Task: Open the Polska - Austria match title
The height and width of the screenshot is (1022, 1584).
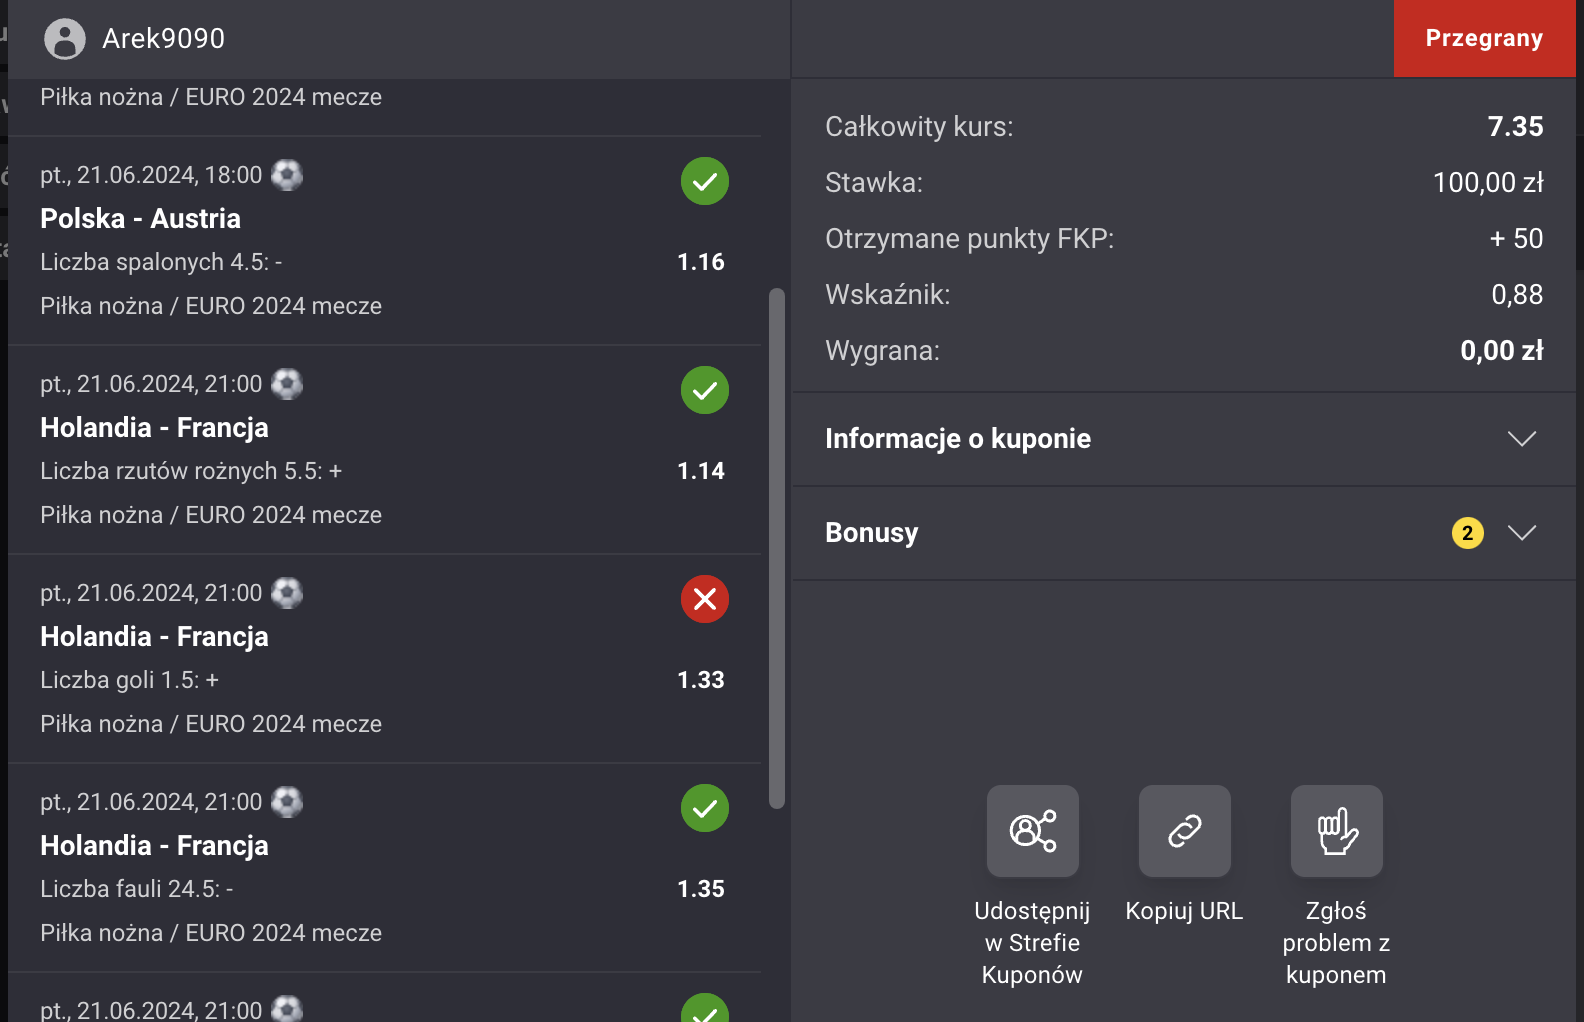Action: [x=140, y=219]
